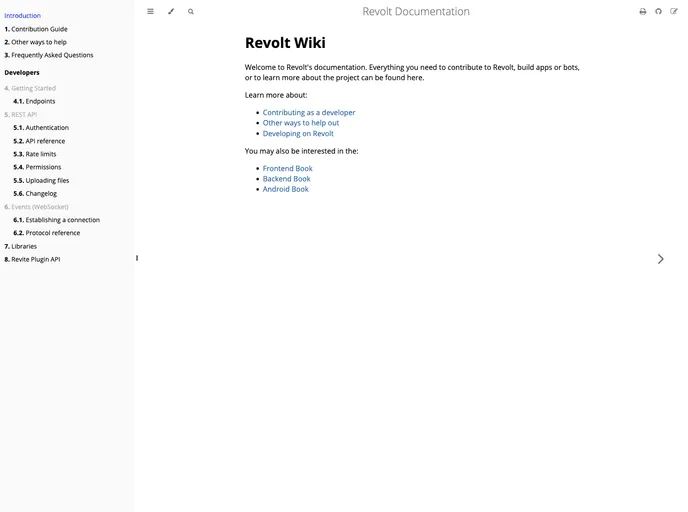Screen dimensions: 688x512
Task: Open the theme picker brush icon
Action: (x=171, y=11)
